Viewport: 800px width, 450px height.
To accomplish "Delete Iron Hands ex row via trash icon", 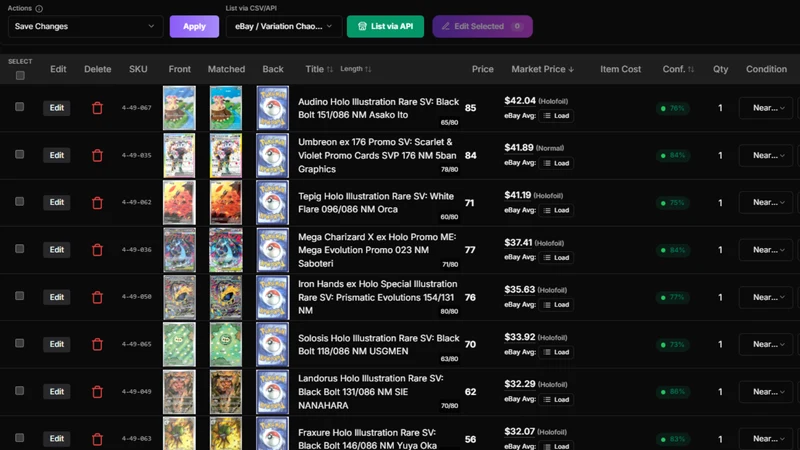I will 97,297.
